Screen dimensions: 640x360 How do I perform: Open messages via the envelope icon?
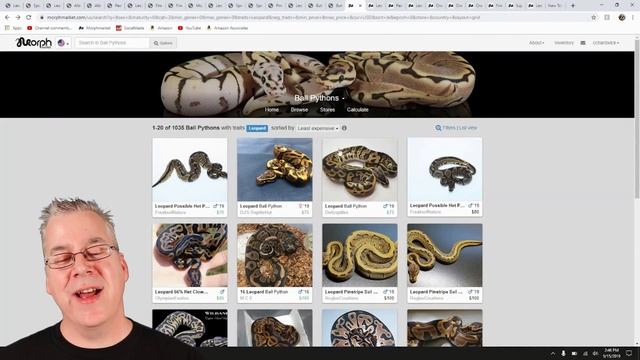tap(583, 43)
